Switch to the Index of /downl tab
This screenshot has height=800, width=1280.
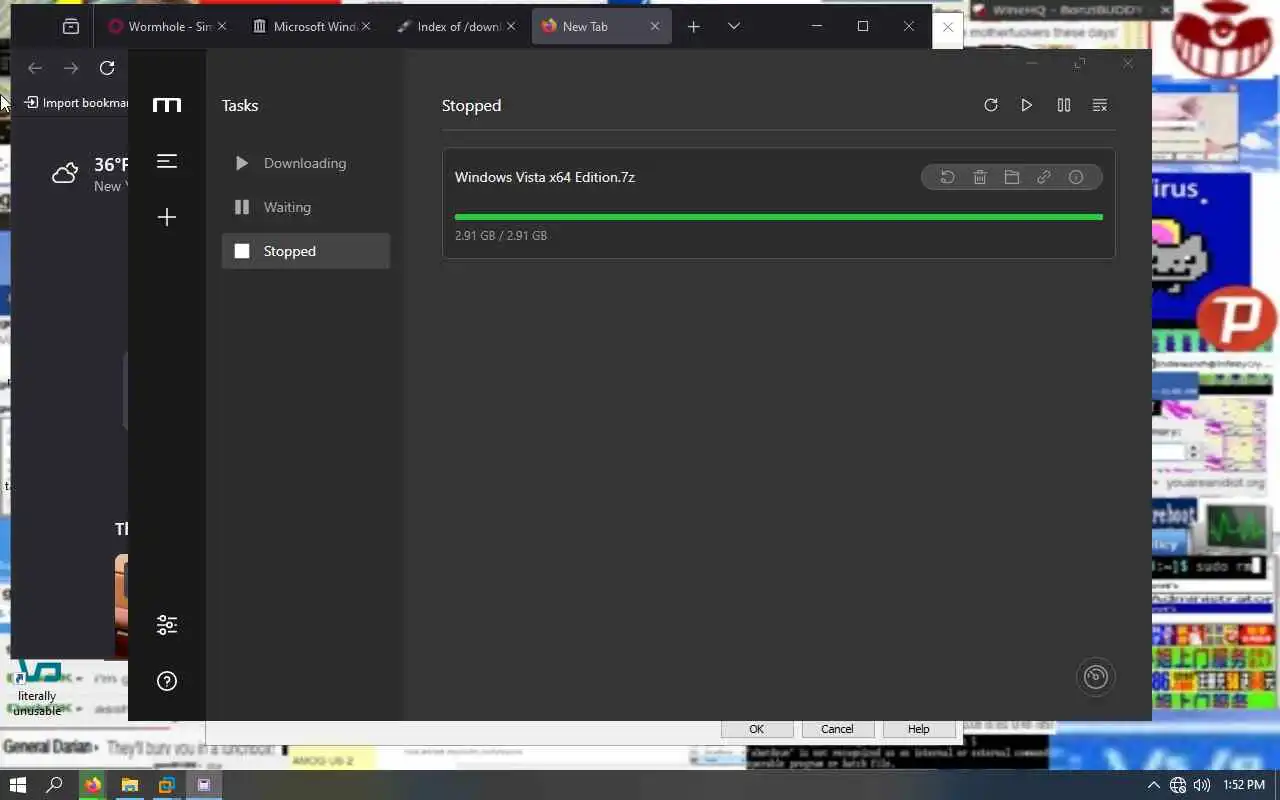[458, 26]
